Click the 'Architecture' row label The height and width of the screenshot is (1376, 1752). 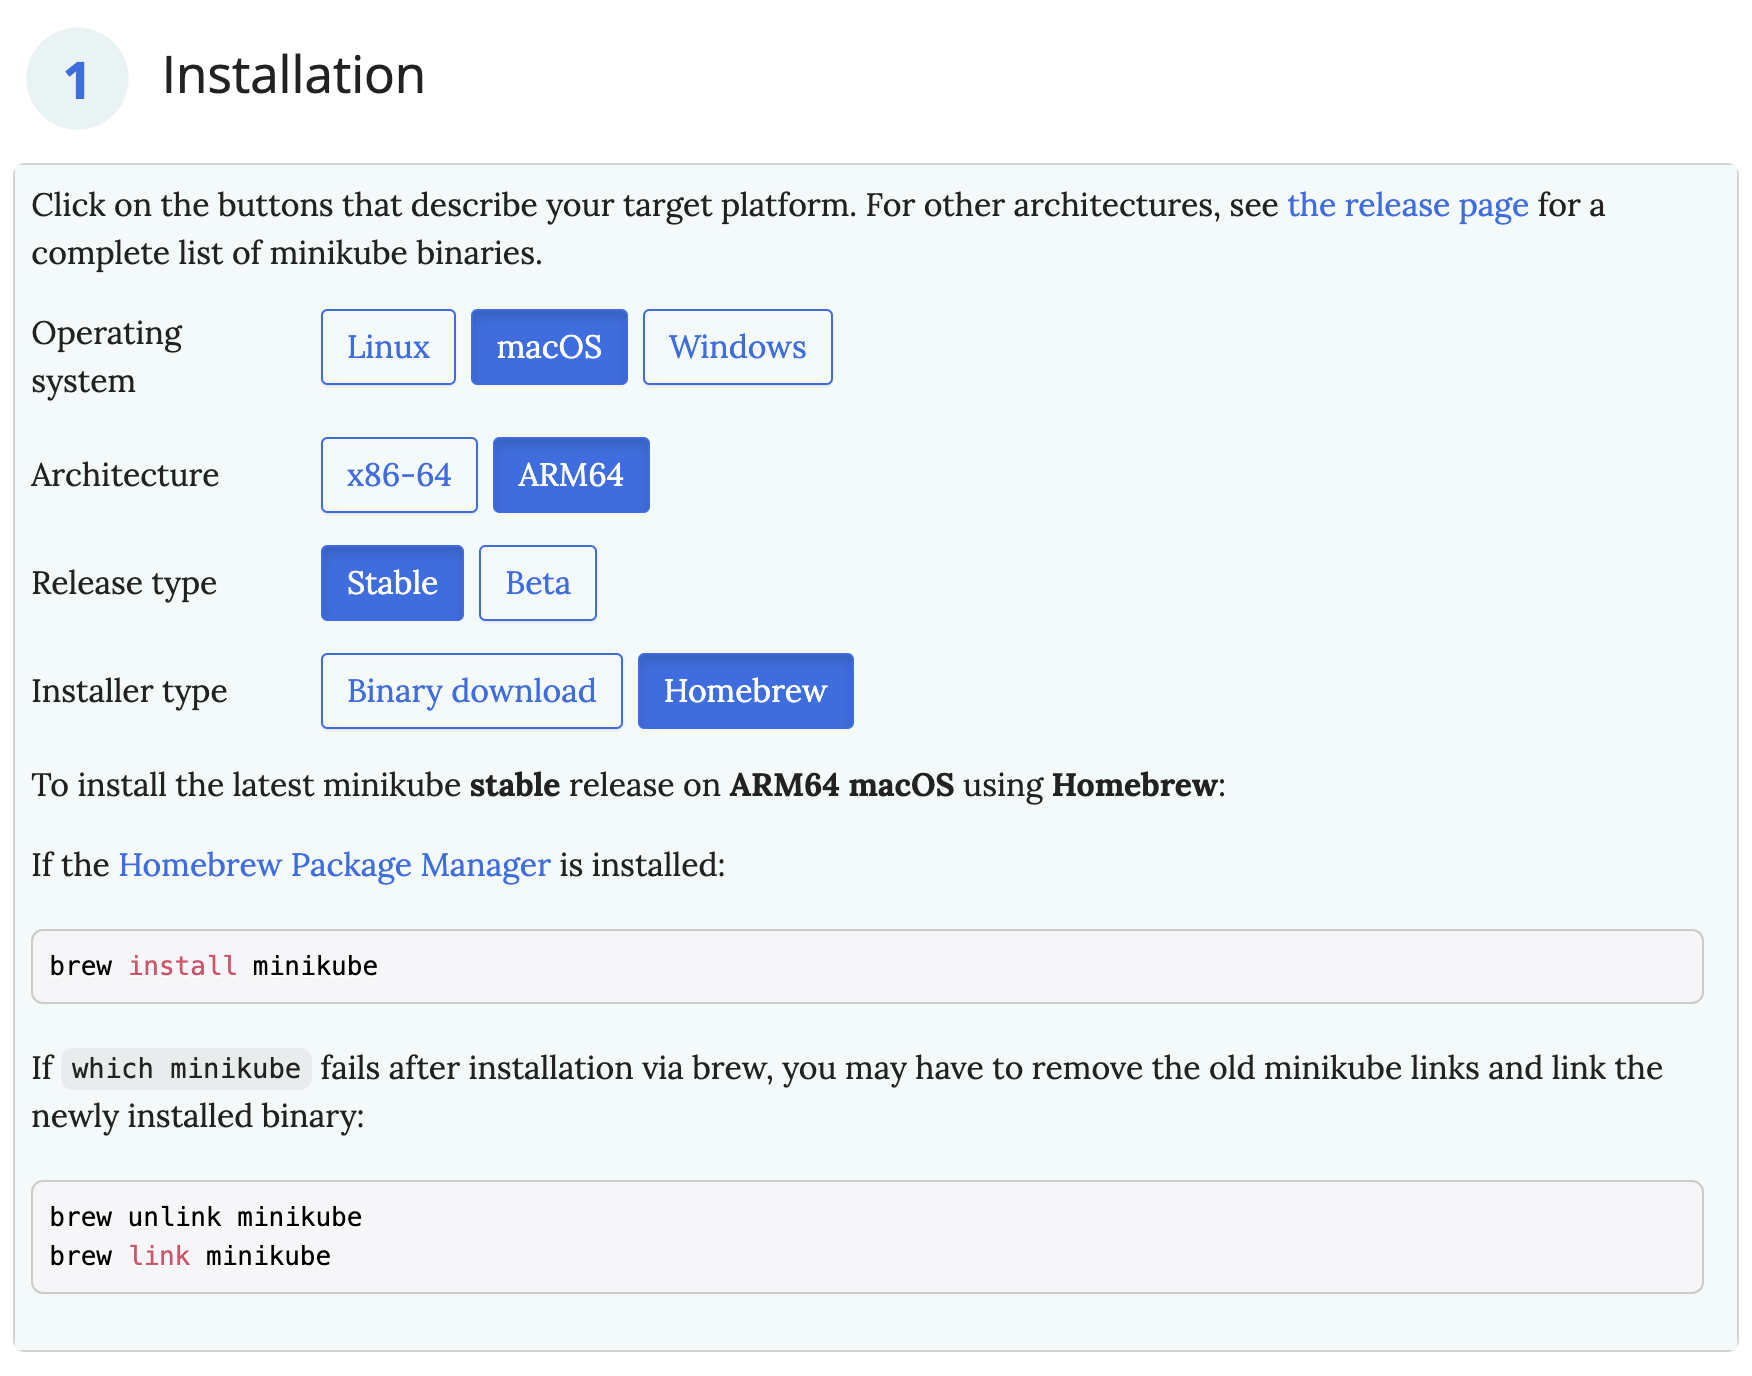(125, 475)
